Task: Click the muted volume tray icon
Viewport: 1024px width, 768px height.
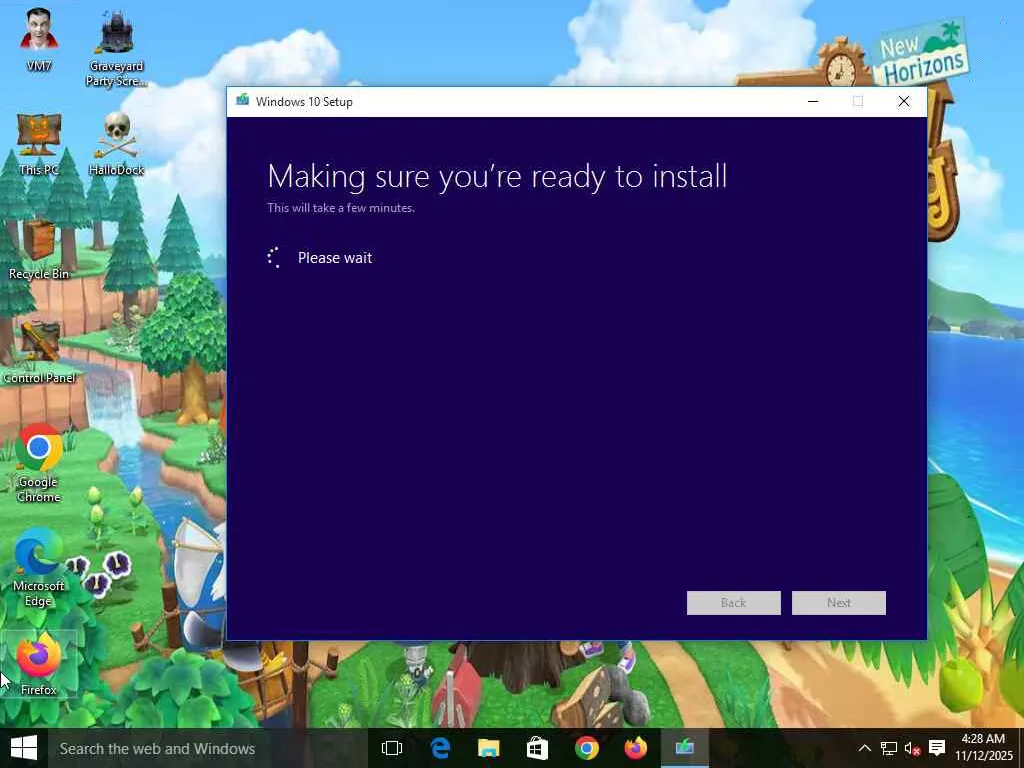Action: (912, 748)
